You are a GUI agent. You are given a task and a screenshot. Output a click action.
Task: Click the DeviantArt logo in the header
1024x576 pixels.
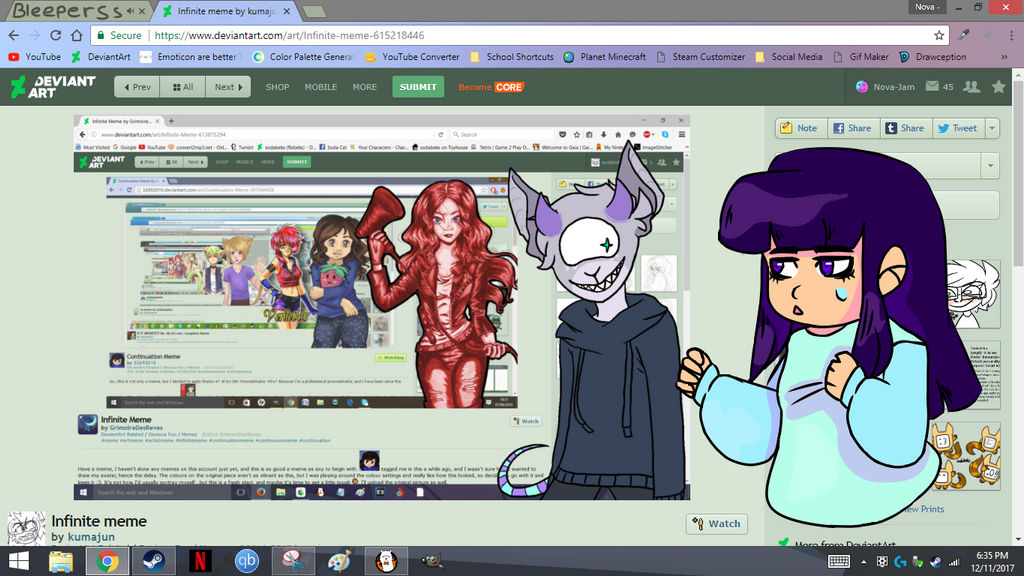pyautogui.click(x=54, y=87)
